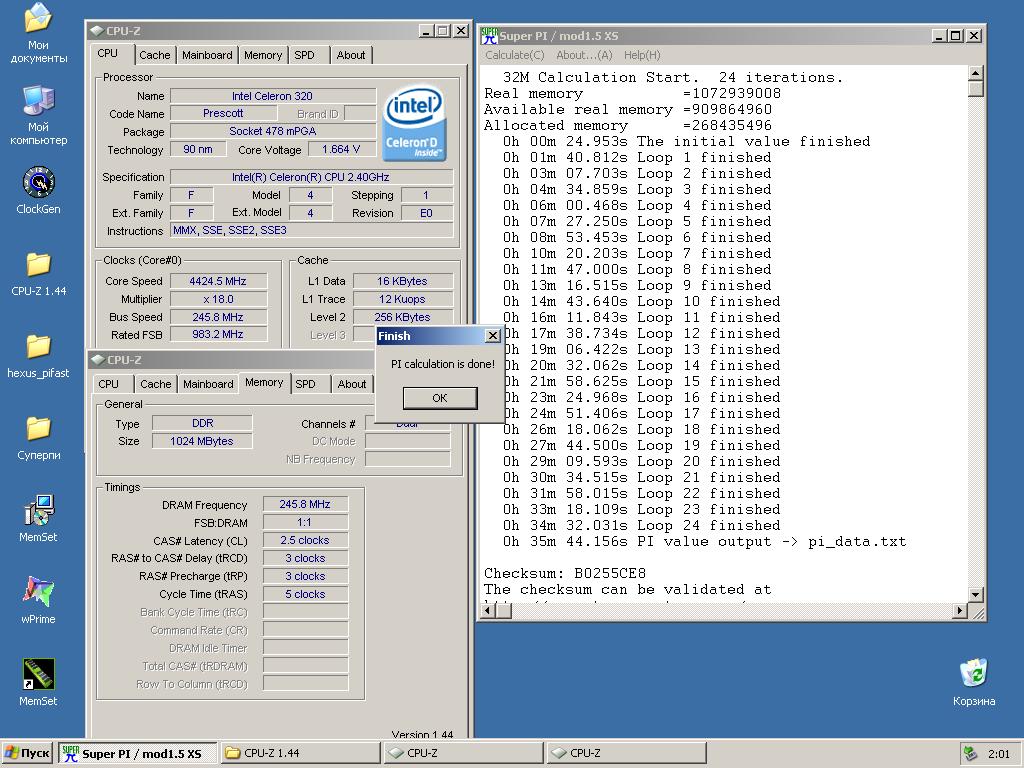The image size is (1024, 768).
Task: Click the FSB:DRAM ratio value 1:1
Action: coord(305,522)
